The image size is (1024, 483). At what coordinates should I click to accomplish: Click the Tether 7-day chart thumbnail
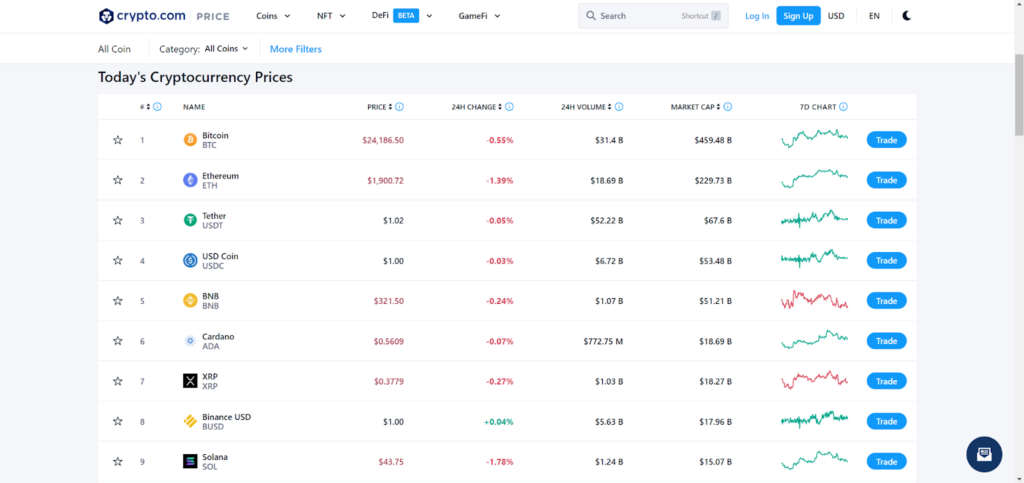pyautogui.click(x=814, y=219)
